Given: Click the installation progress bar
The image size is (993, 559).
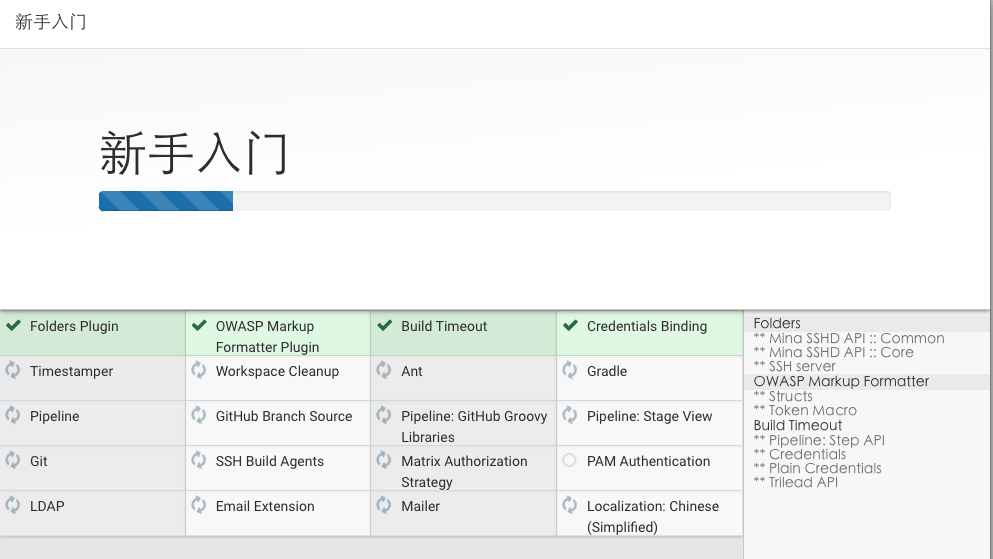Looking at the screenshot, I should 494,201.
